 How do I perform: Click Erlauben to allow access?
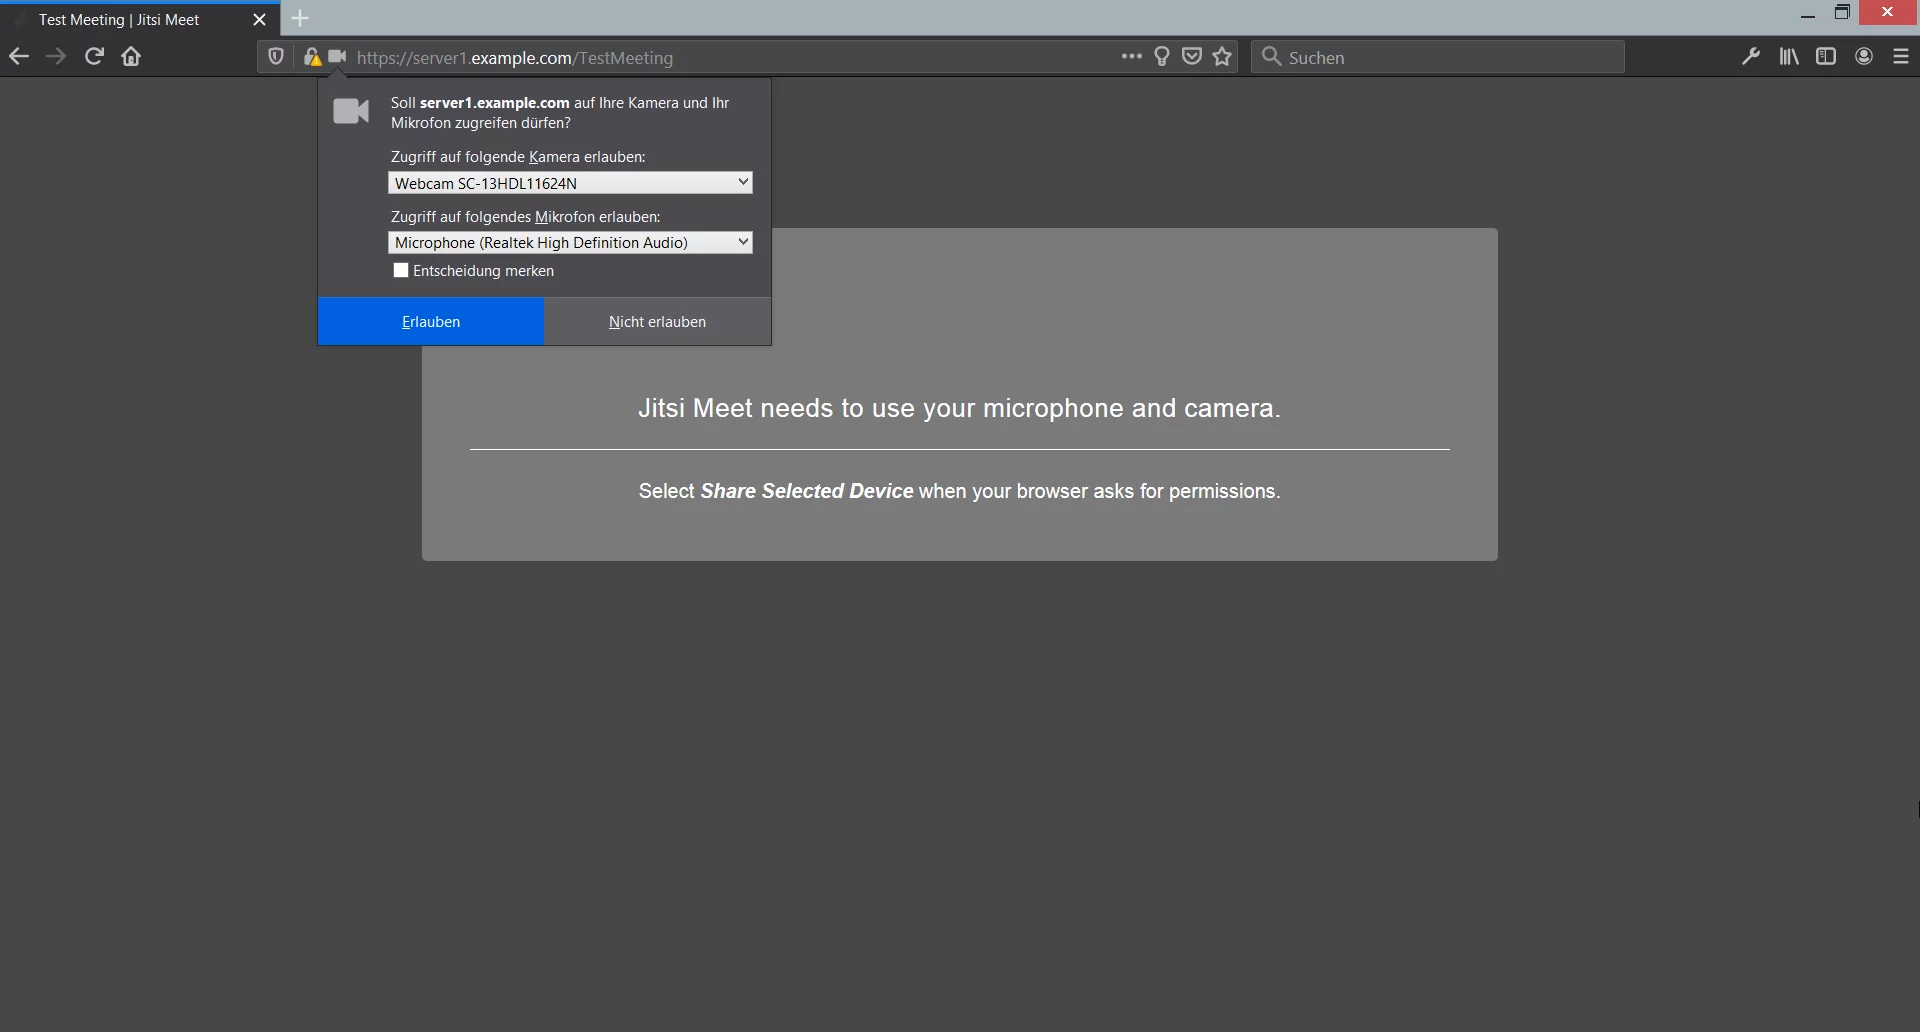(x=431, y=322)
